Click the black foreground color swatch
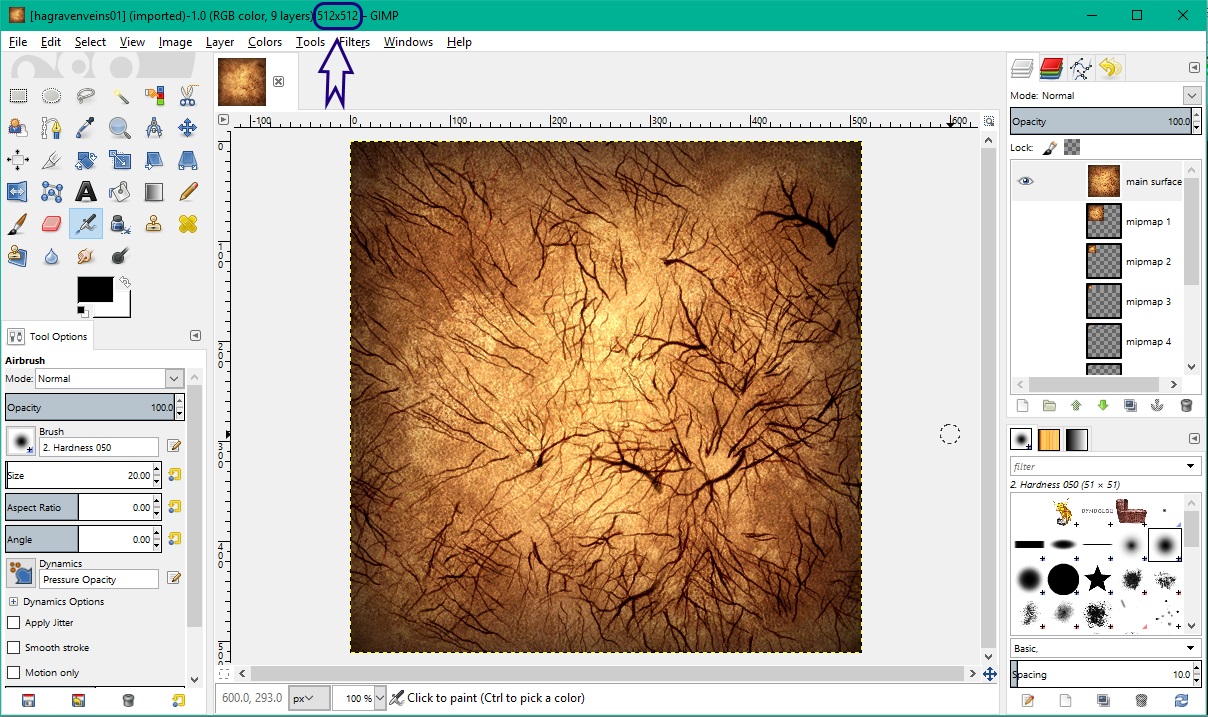The width and height of the screenshot is (1208, 717). coord(94,290)
